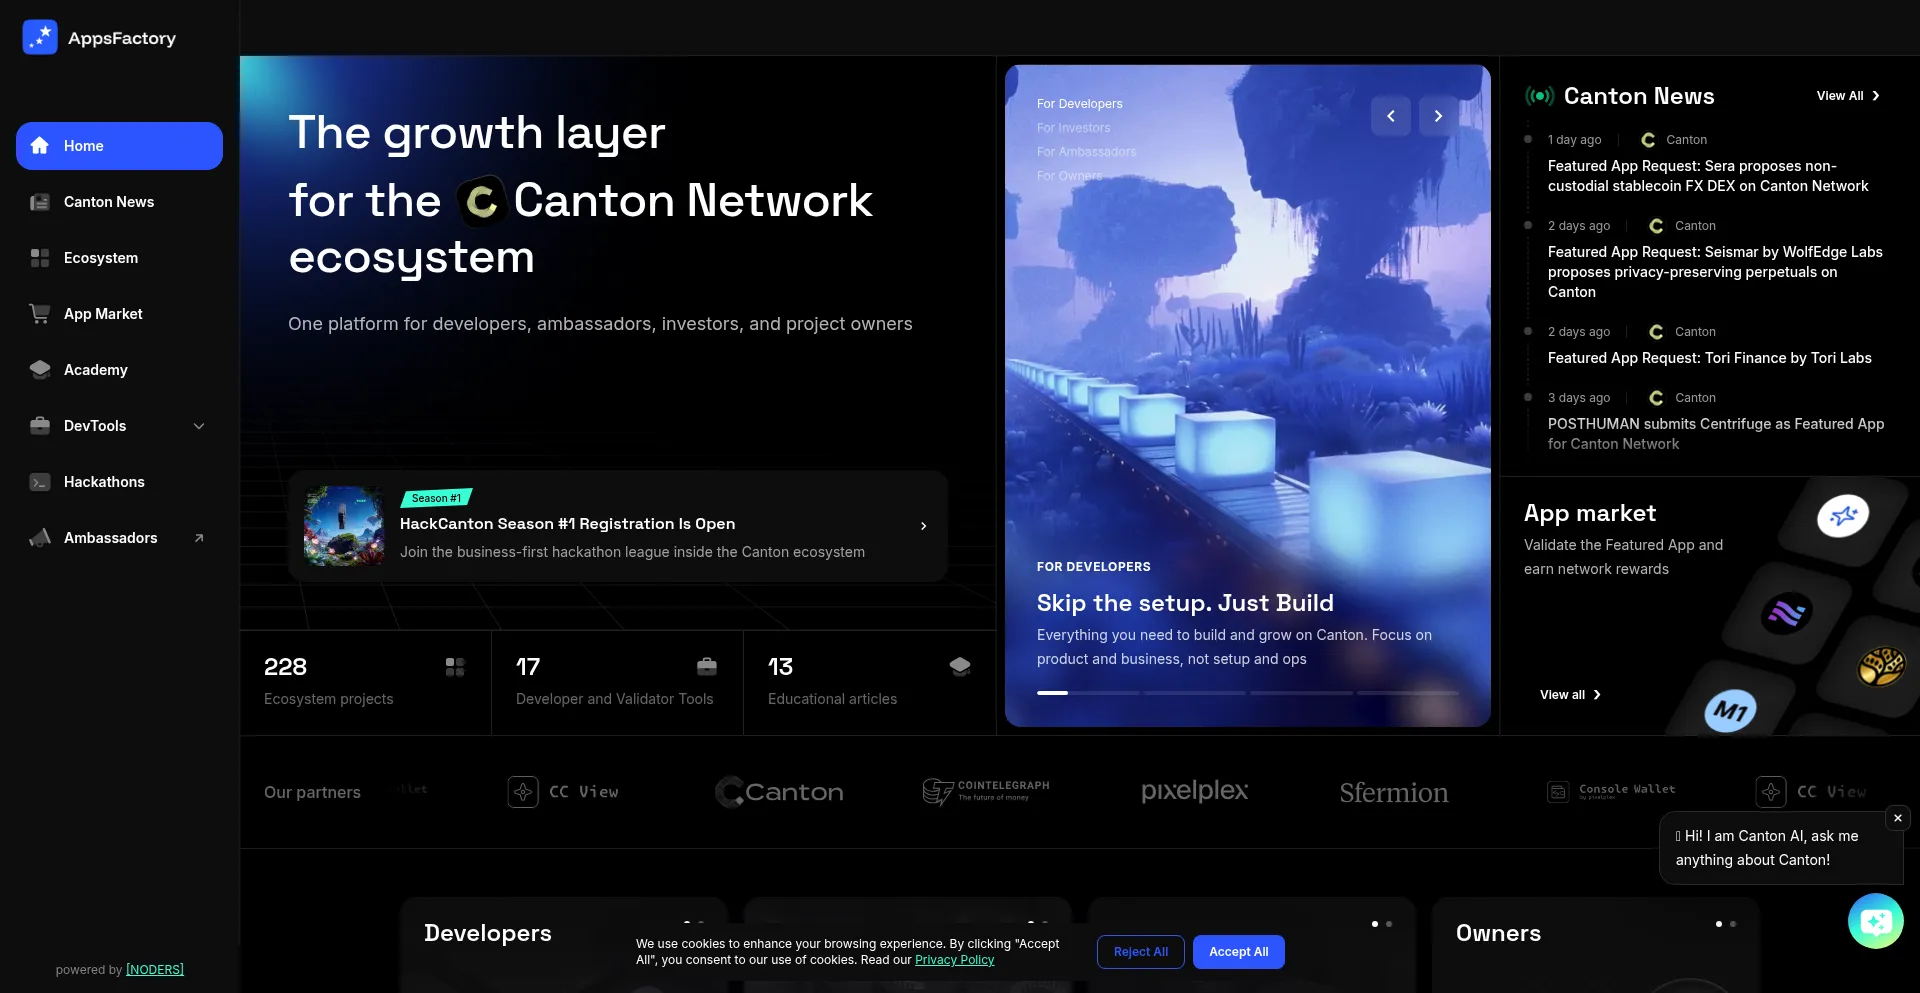The height and width of the screenshot is (993, 1920).
Task: Click the Home house icon in sidebar
Action: (x=40, y=146)
